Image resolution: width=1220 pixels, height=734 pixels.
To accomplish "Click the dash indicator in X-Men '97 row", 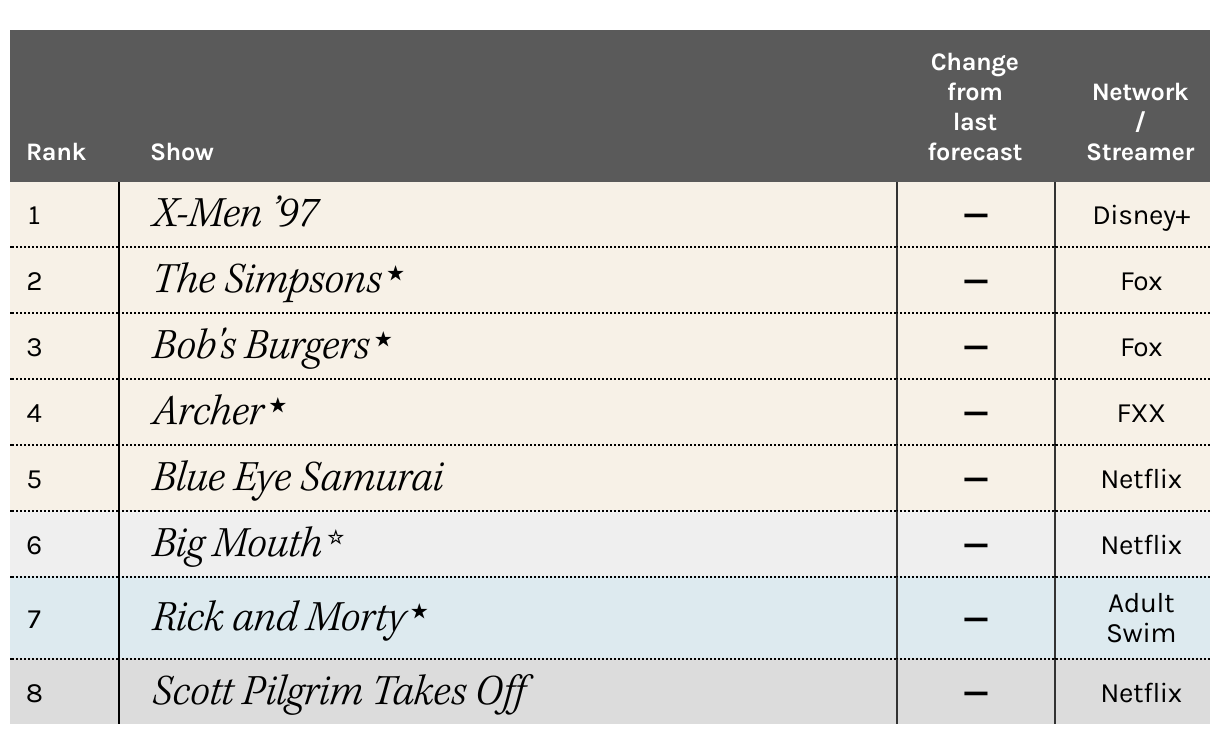I will [x=976, y=215].
